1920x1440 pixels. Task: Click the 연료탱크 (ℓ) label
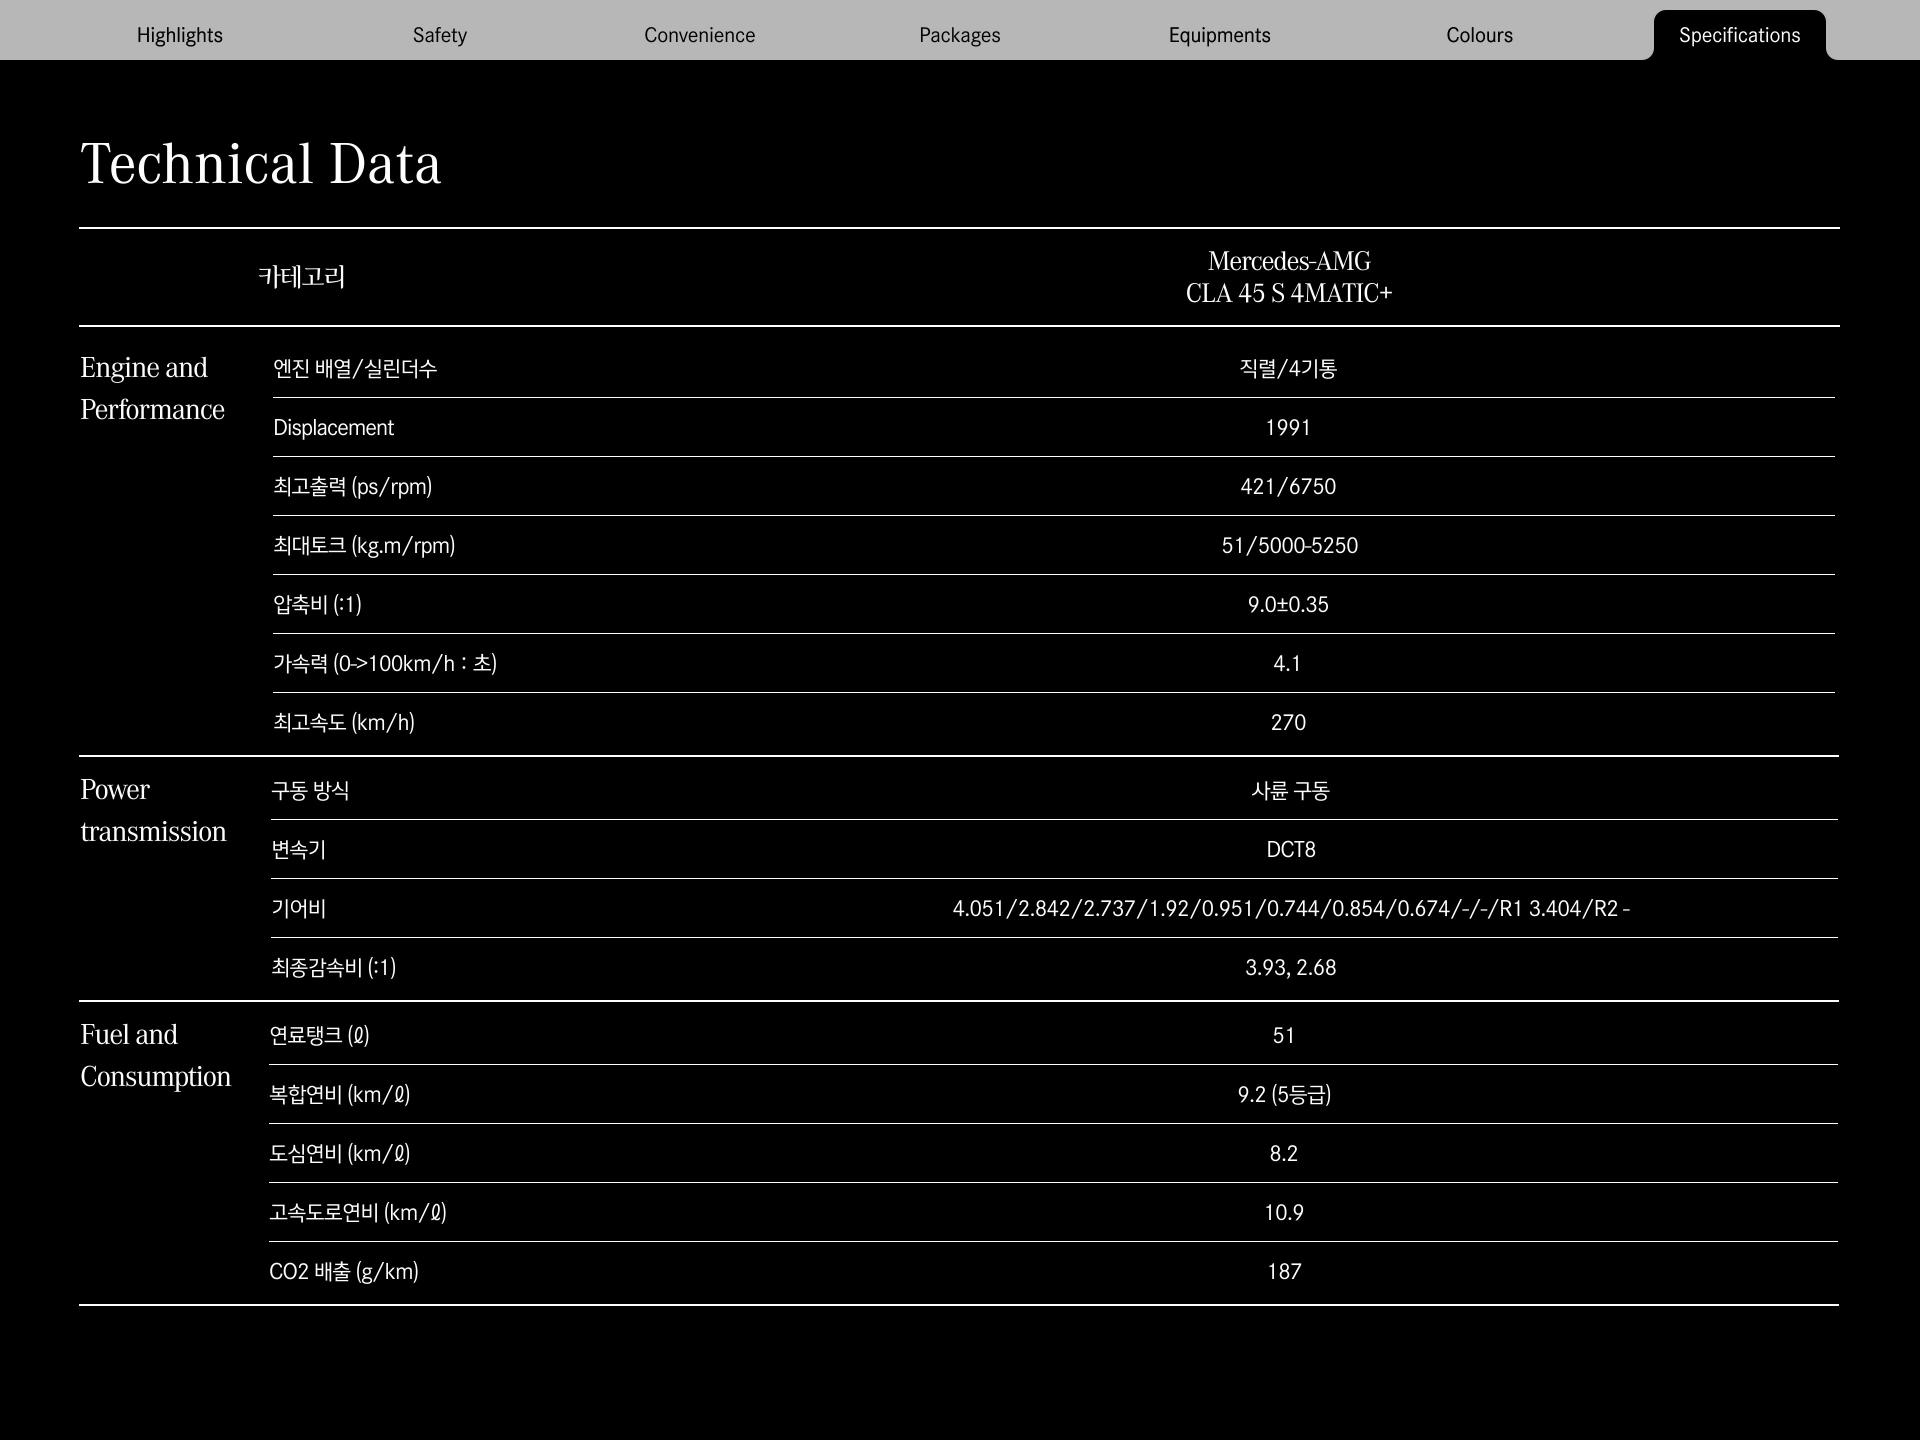[x=319, y=1036]
